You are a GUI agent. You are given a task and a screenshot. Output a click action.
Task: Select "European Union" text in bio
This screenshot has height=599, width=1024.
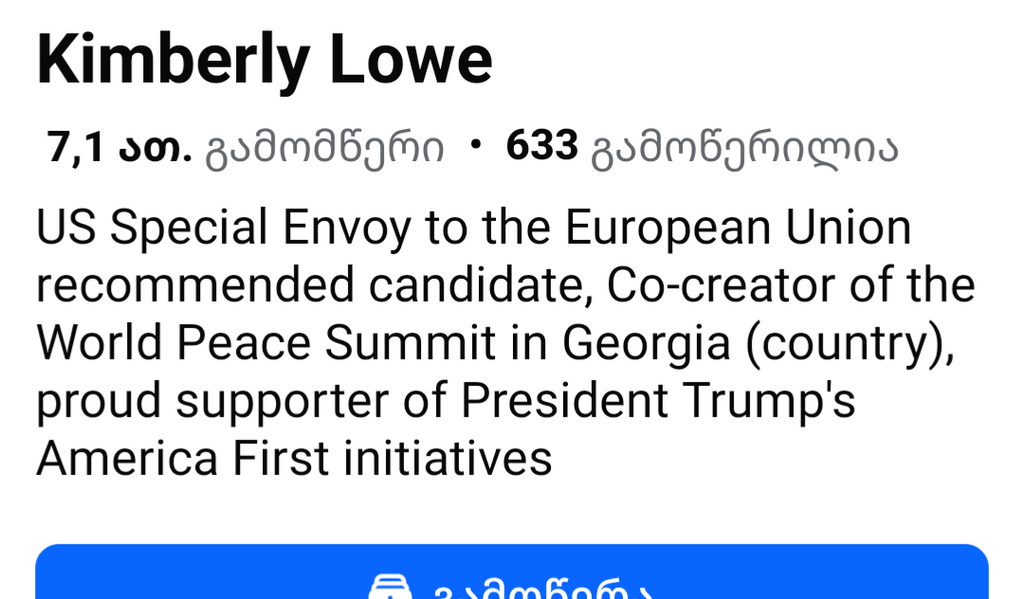click(x=738, y=228)
